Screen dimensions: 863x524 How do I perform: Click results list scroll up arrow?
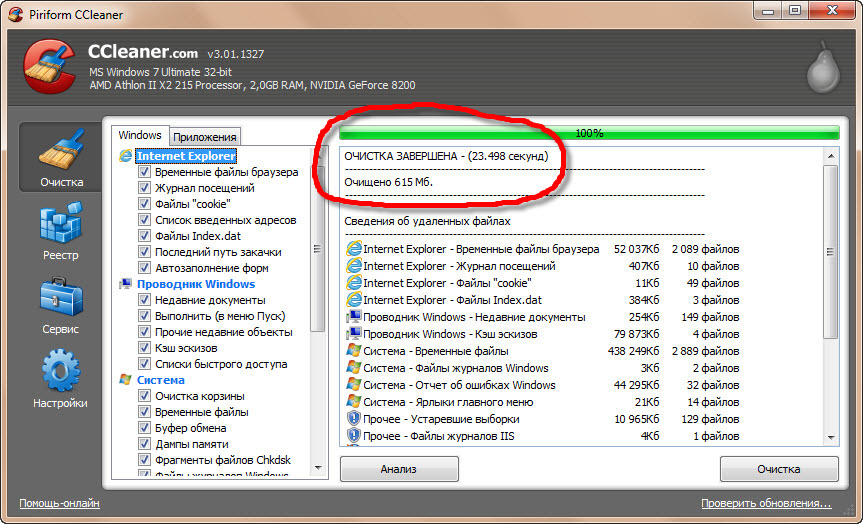pos(831,156)
